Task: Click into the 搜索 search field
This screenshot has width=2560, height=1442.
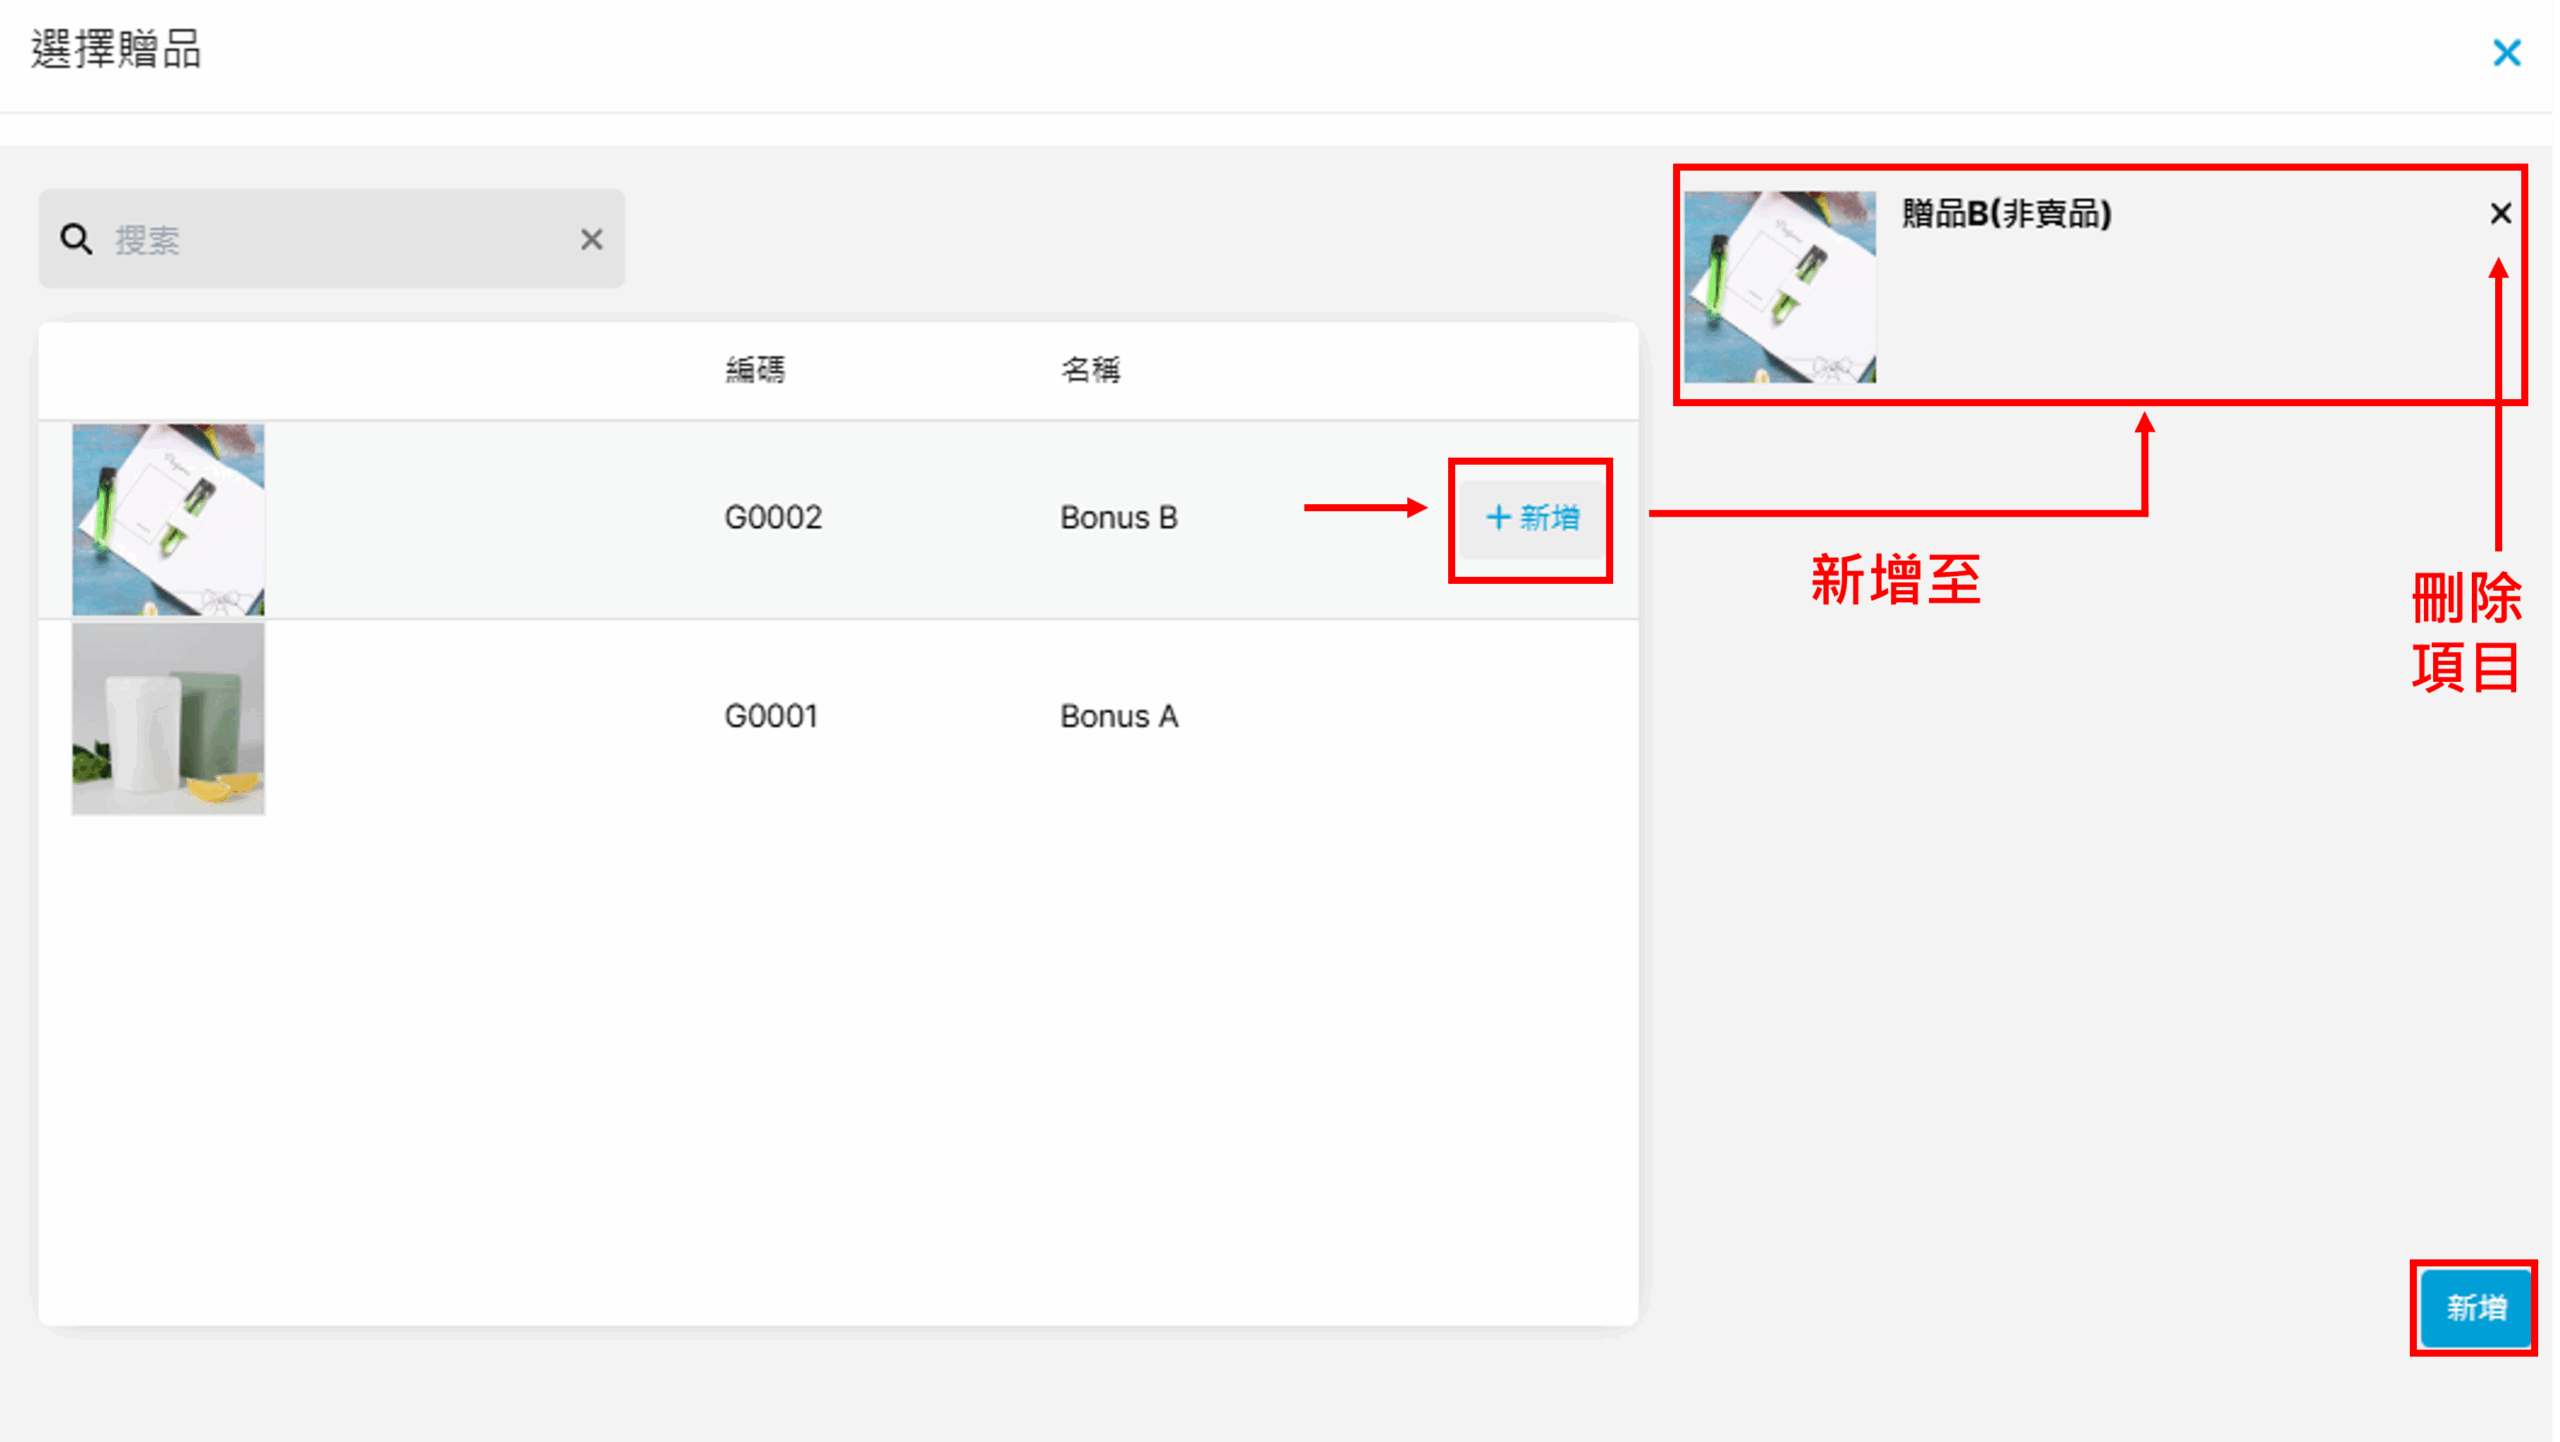Action: coord(340,239)
